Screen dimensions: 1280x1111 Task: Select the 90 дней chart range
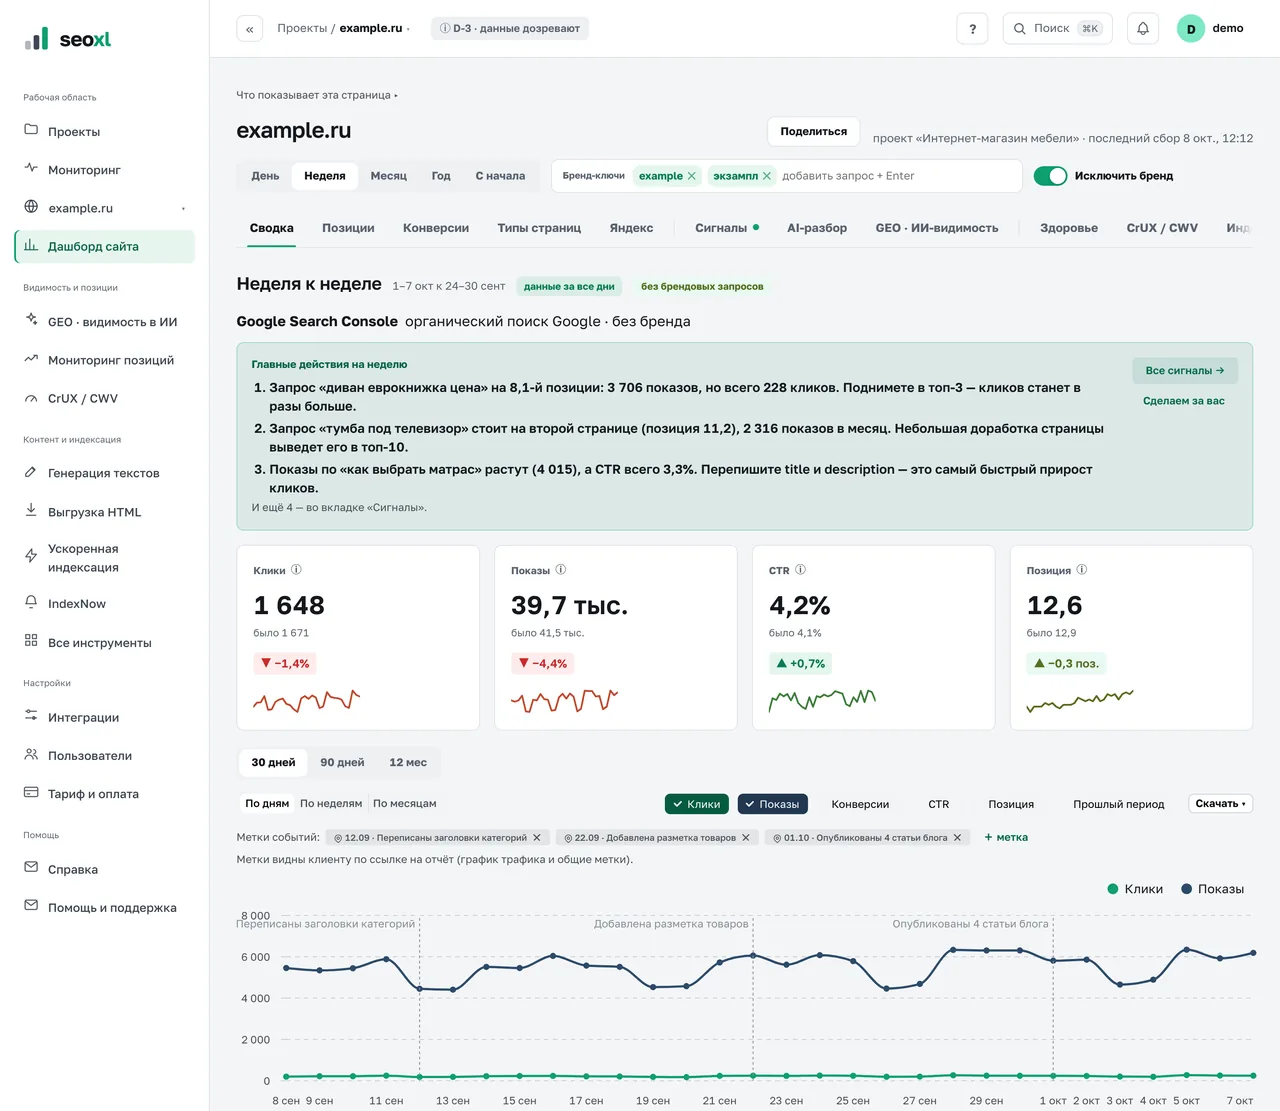[x=342, y=762]
